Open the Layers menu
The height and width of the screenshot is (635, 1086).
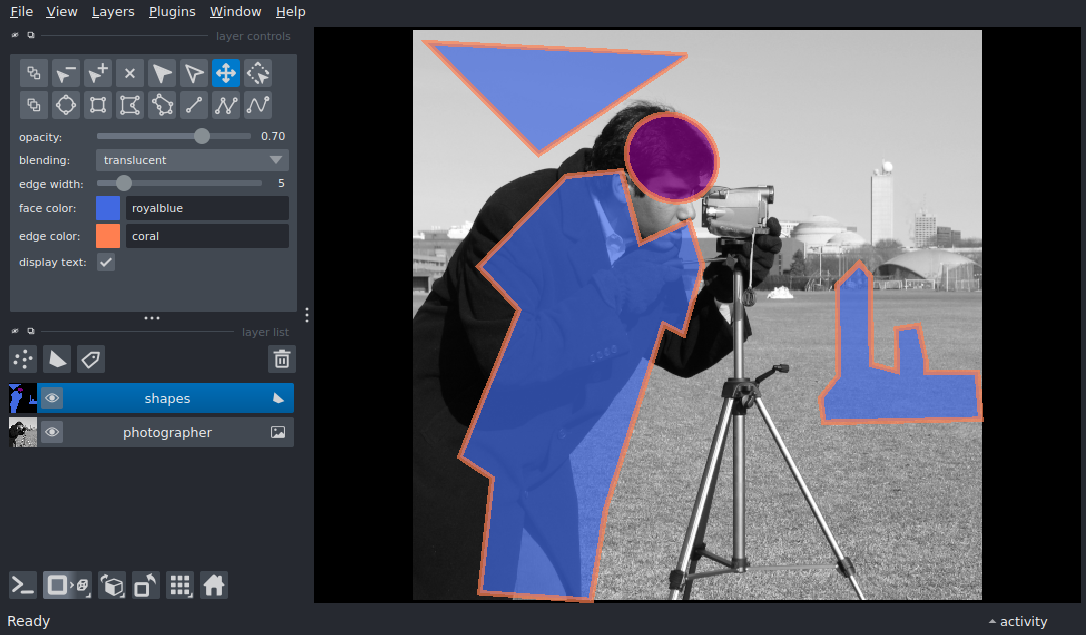click(112, 12)
